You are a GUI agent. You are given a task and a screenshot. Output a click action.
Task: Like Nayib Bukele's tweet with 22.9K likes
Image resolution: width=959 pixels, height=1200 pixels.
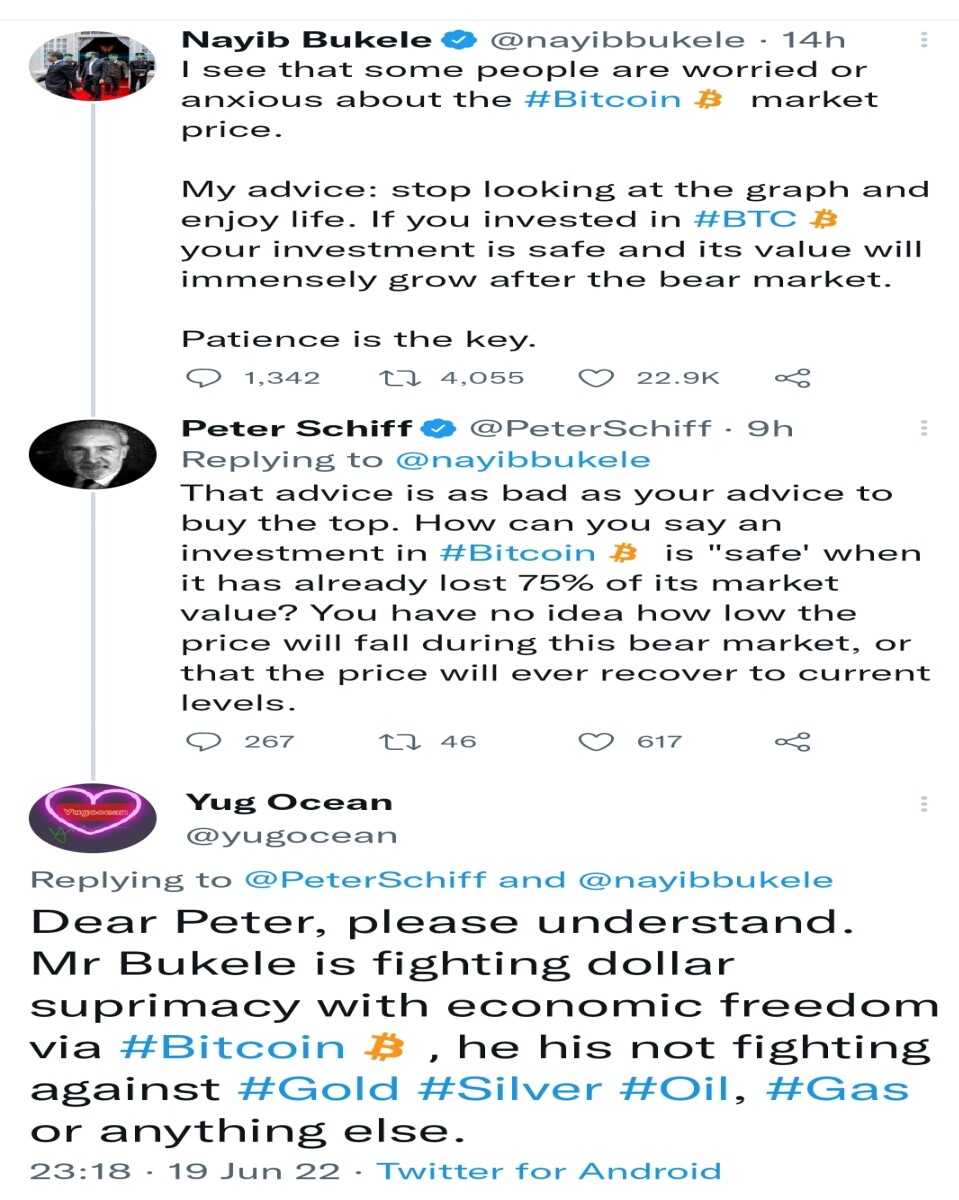point(596,378)
